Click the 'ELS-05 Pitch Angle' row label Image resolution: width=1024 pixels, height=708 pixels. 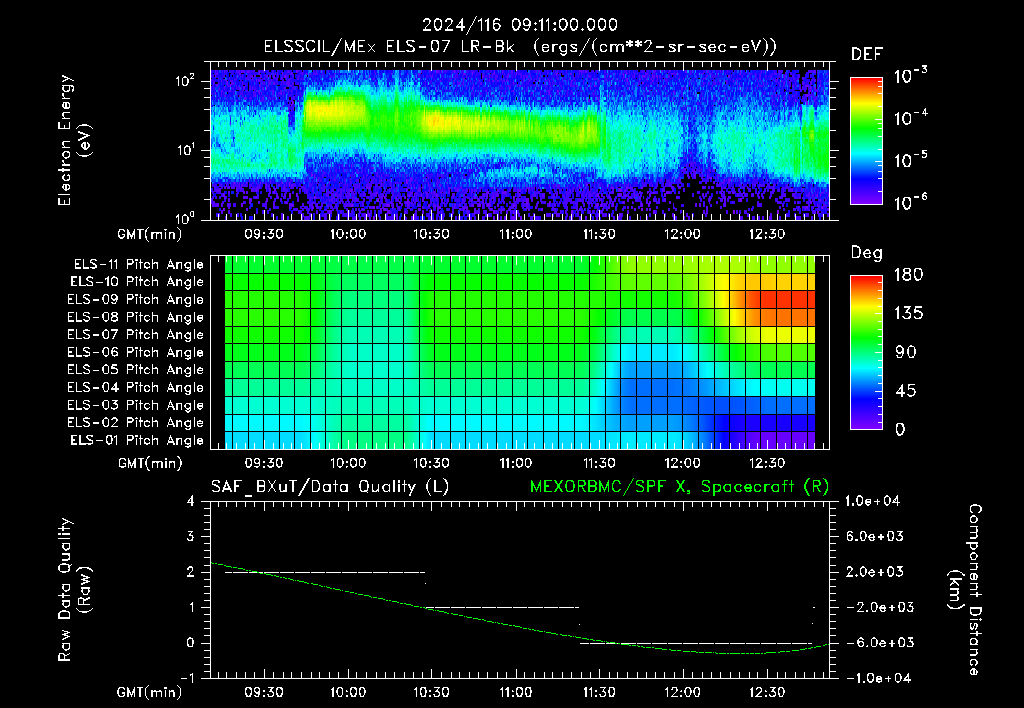[x=135, y=370]
